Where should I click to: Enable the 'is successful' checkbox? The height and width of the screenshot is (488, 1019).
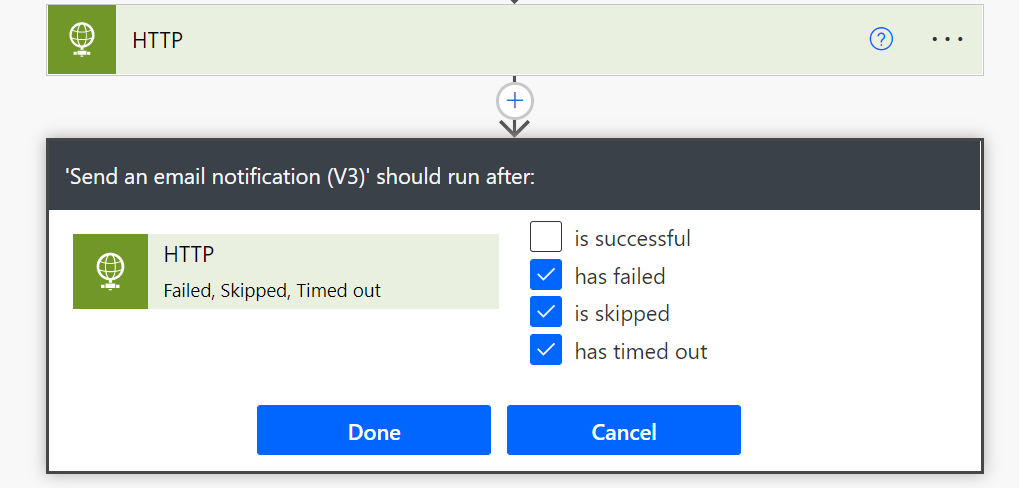(546, 238)
